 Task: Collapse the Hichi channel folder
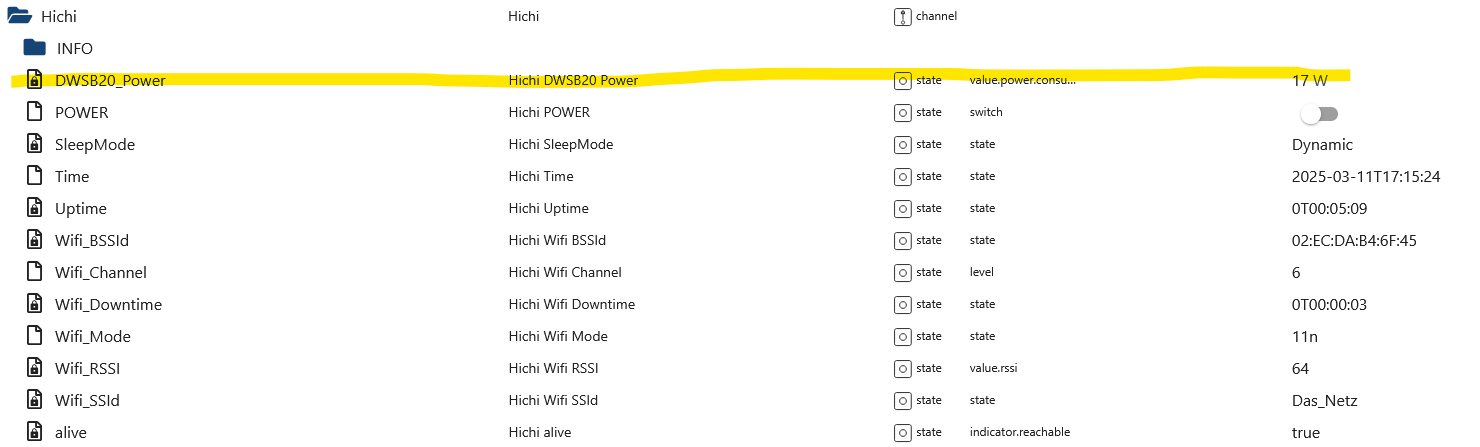20,16
